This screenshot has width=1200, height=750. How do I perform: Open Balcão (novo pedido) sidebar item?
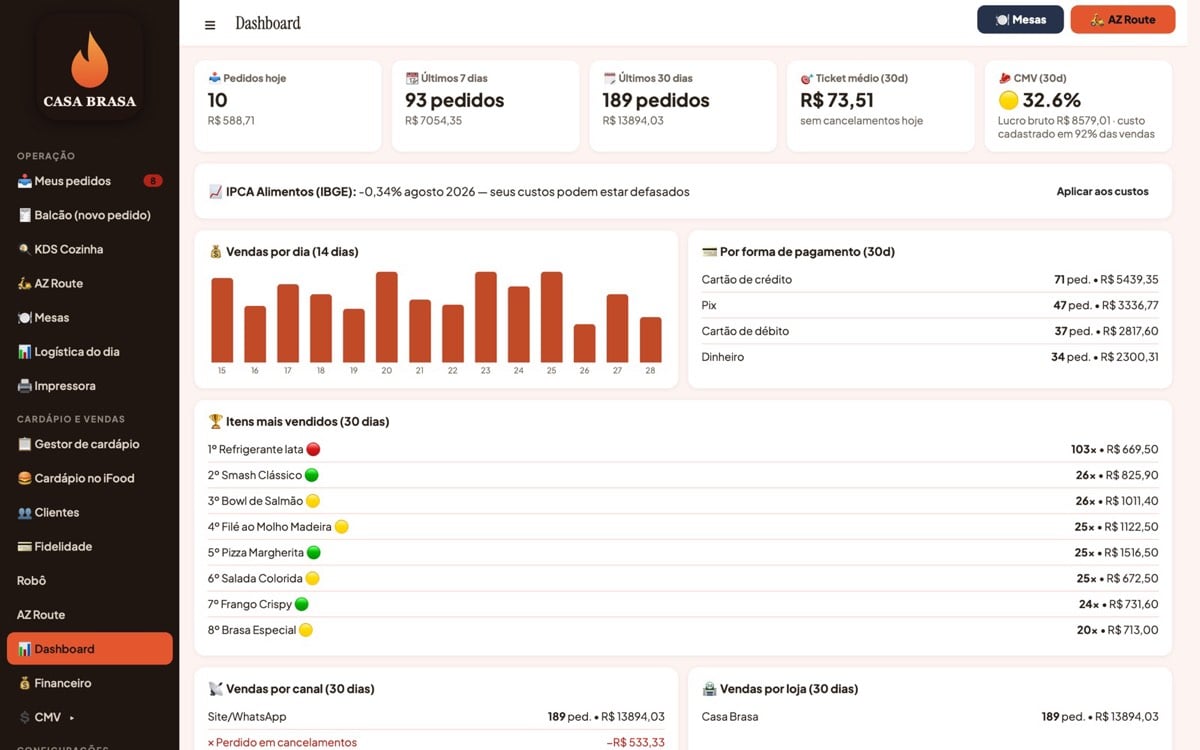(90, 215)
